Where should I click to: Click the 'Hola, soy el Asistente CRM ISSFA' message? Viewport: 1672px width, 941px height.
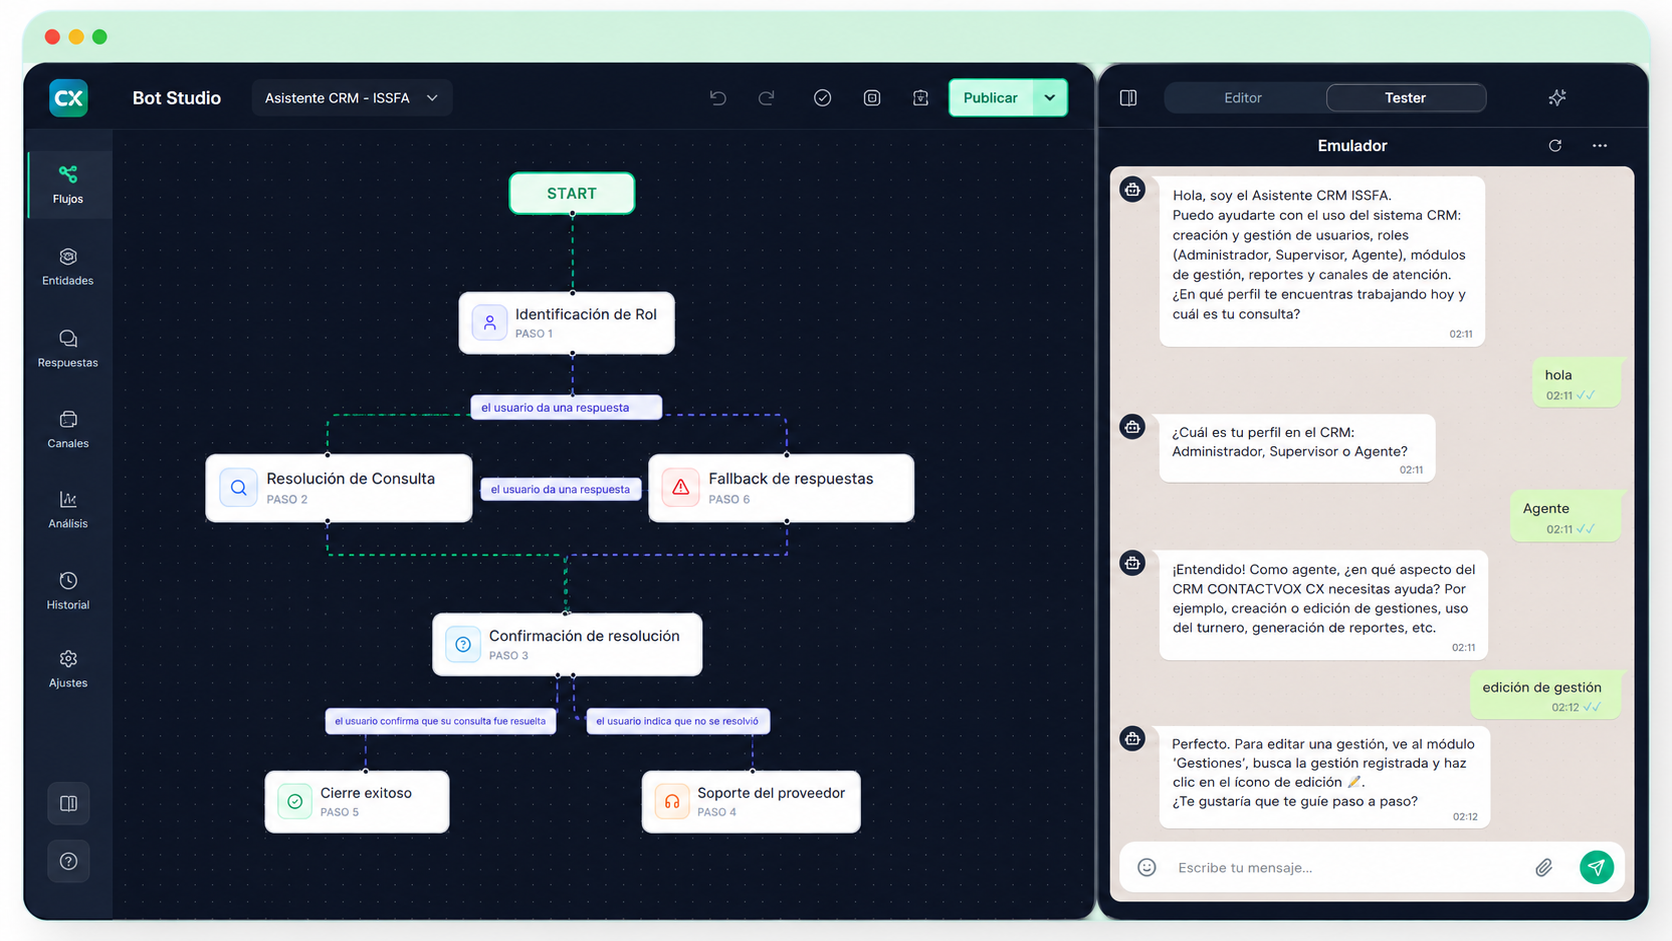(1322, 262)
